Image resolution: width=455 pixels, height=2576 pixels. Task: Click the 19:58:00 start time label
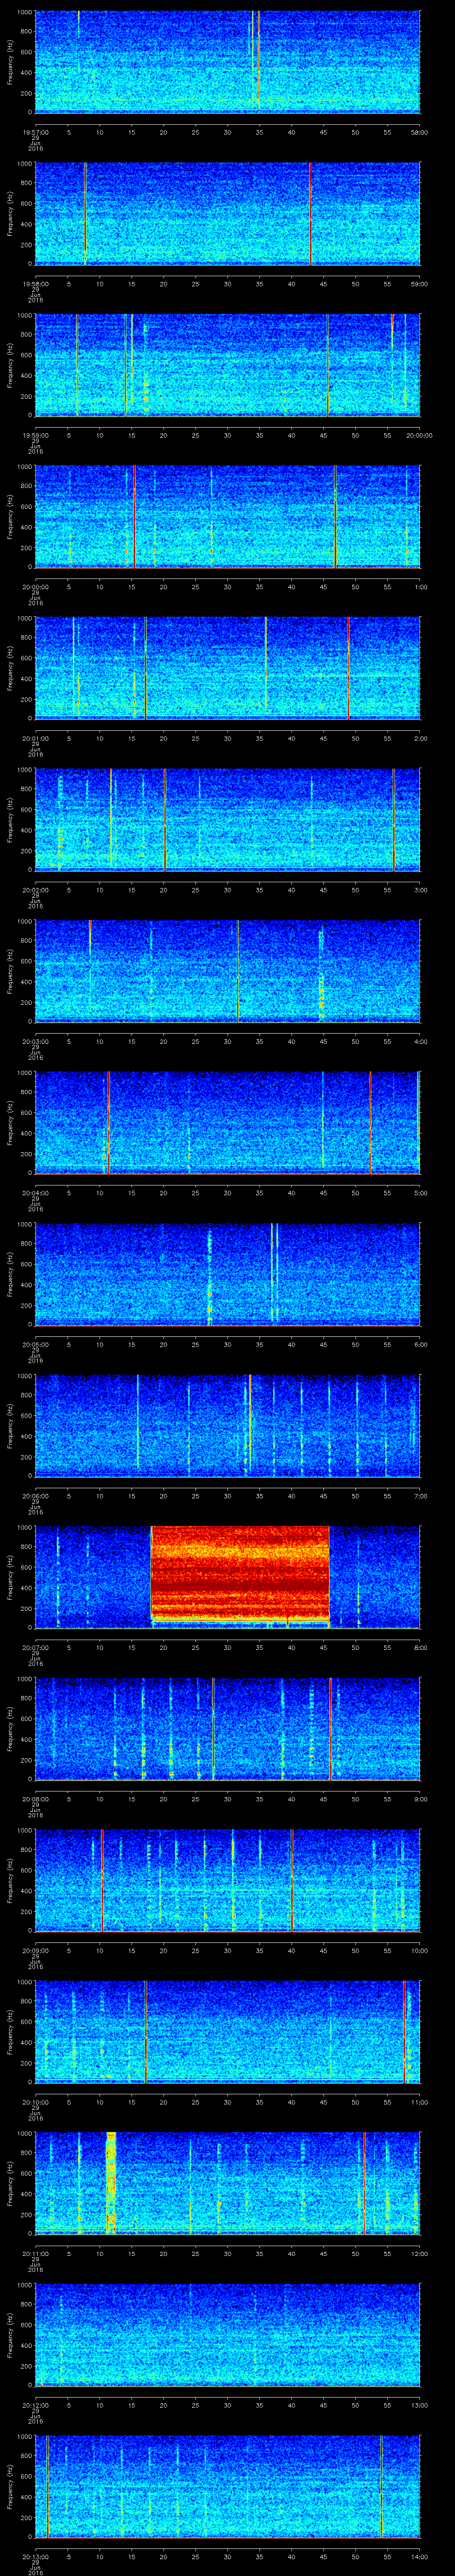(35, 284)
